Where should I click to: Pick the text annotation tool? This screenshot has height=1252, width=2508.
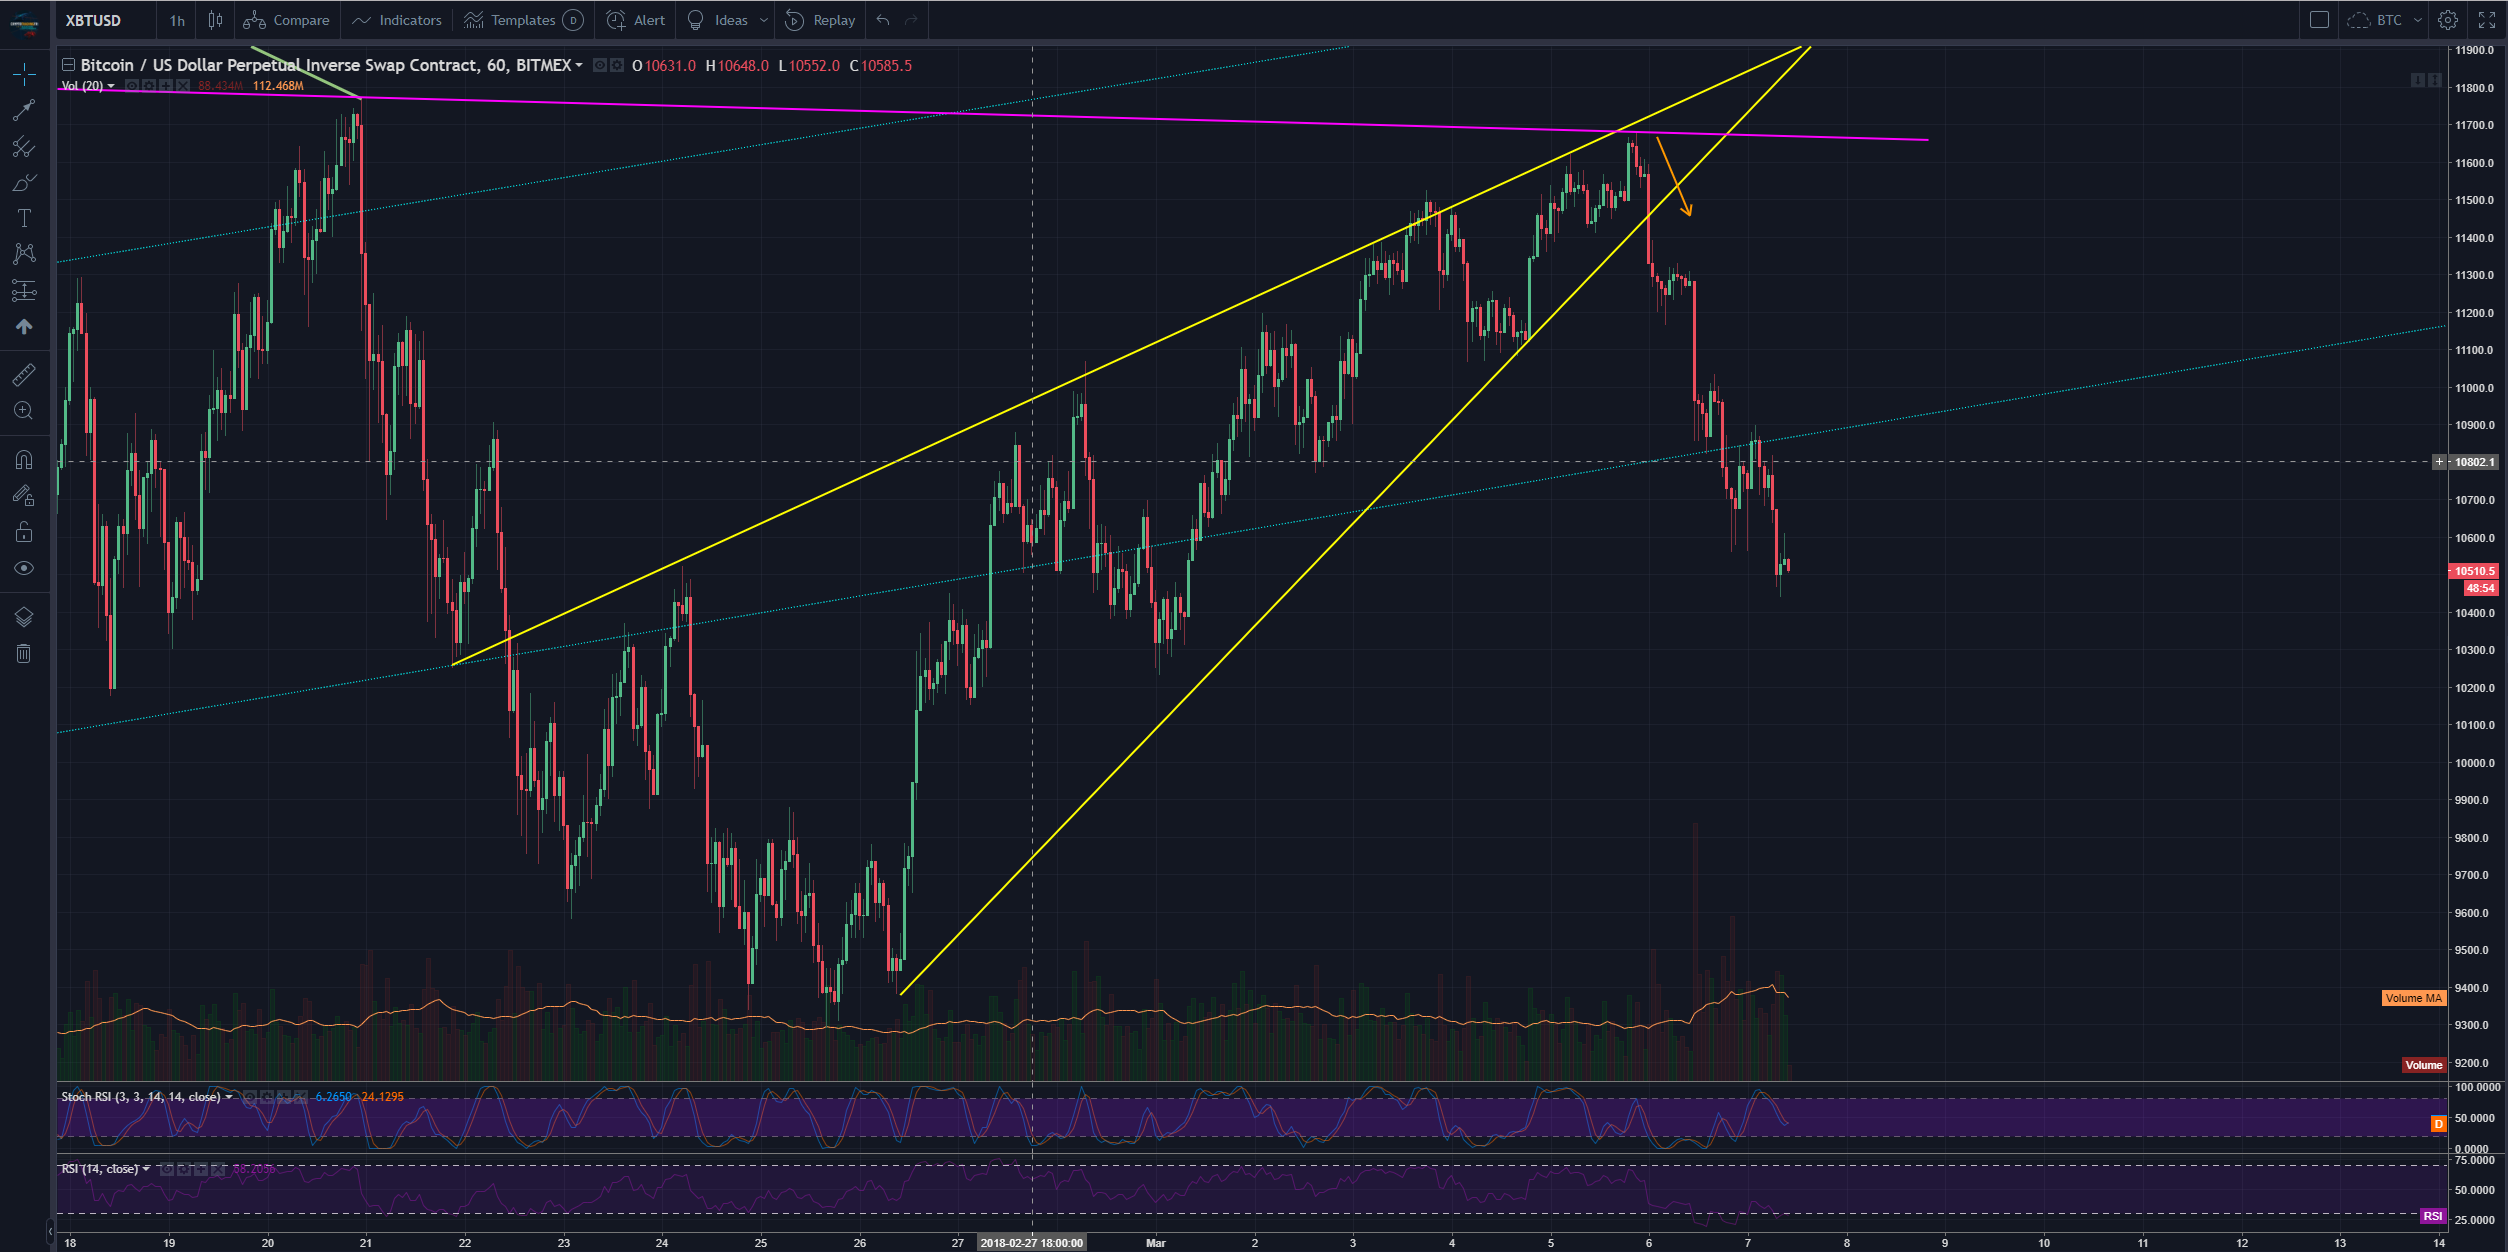(24, 218)
